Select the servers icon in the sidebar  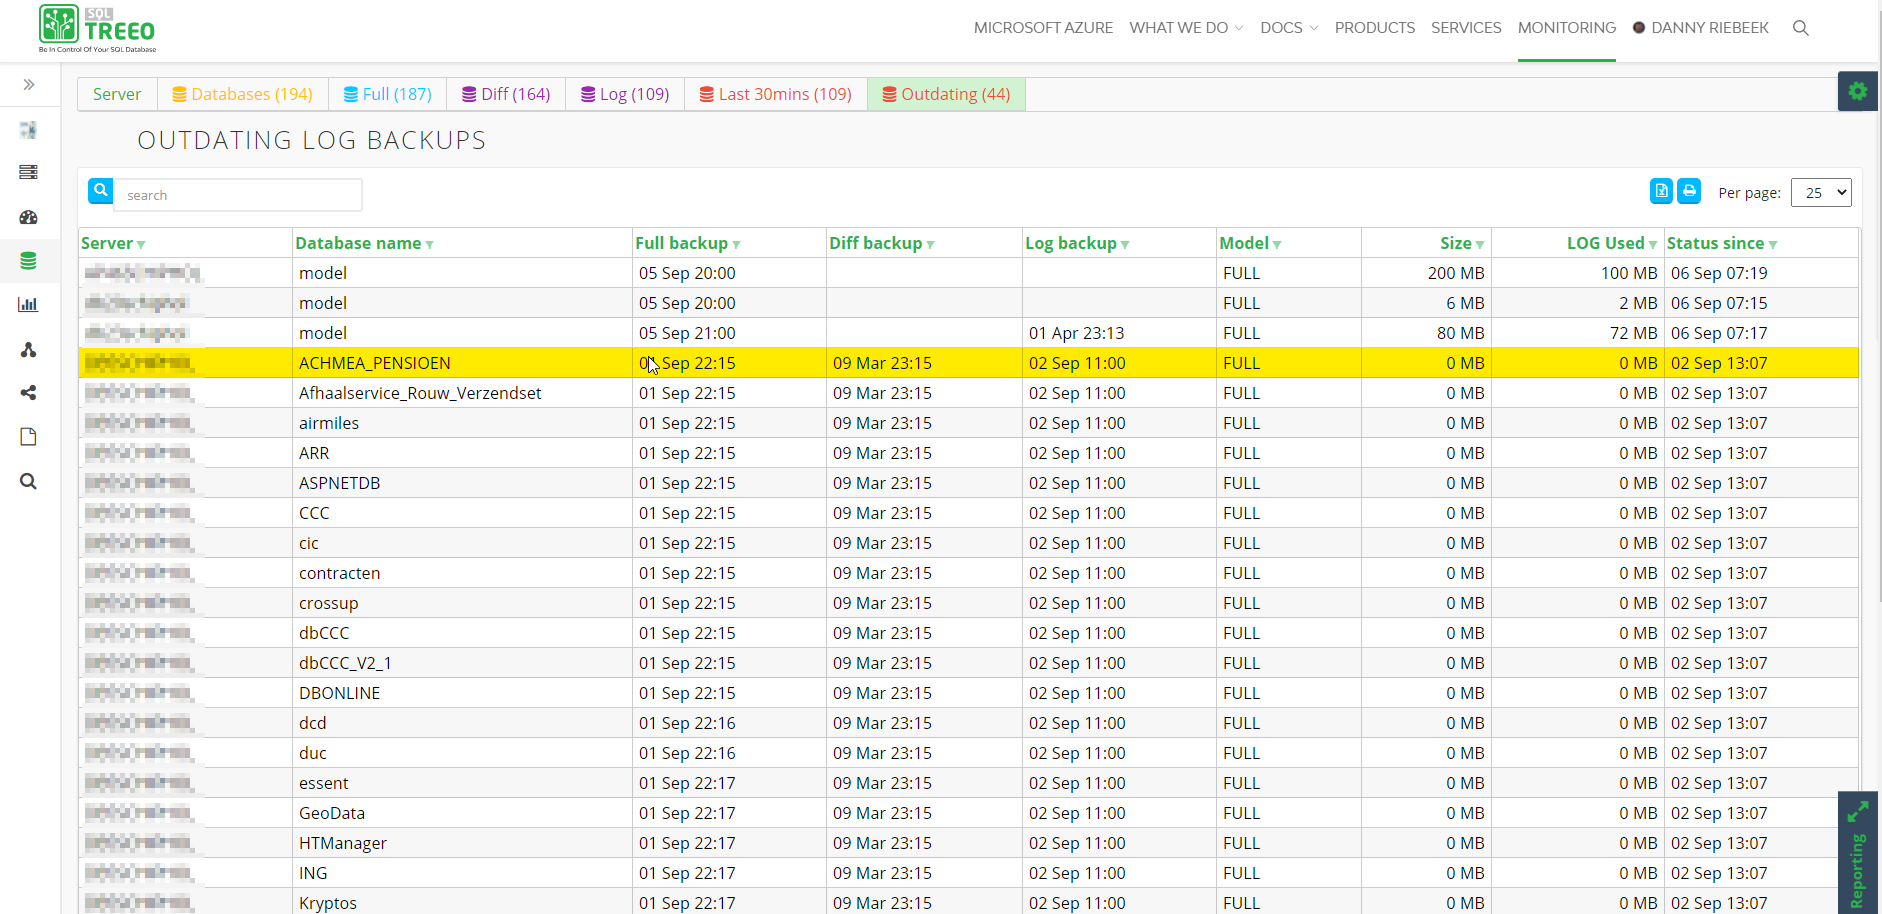pyautogui.click(x=28, y=172)
